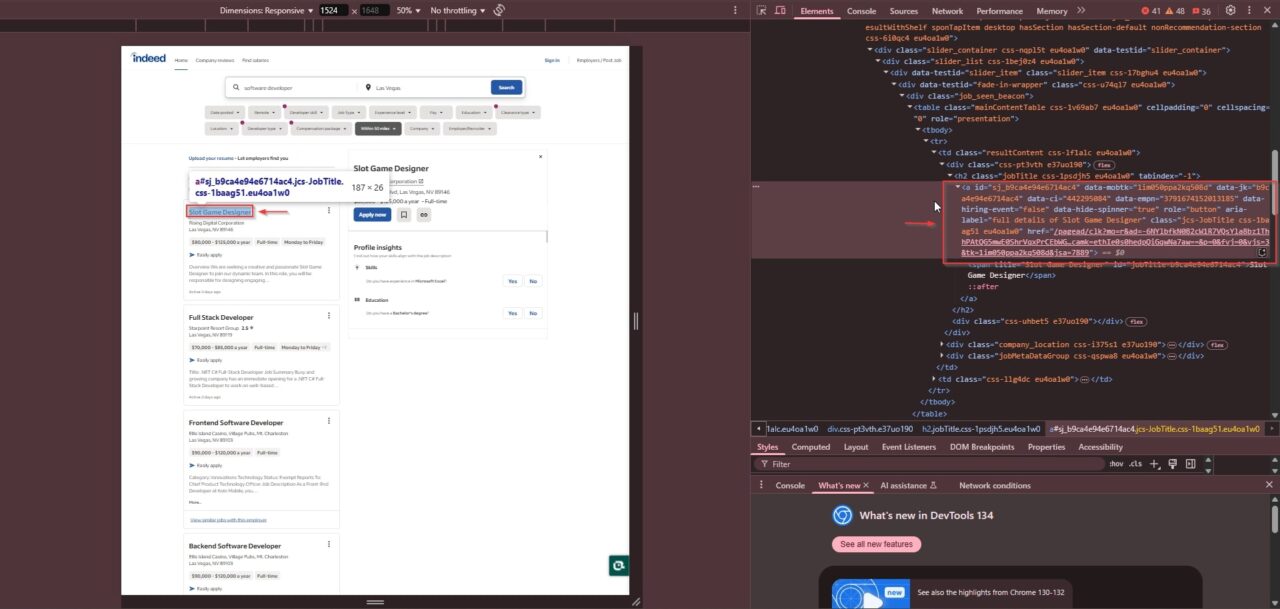The height and width of the screenshot is (609, 1280).
Task: Click the Slot Game Designer job title link
Action: (220, 212)
